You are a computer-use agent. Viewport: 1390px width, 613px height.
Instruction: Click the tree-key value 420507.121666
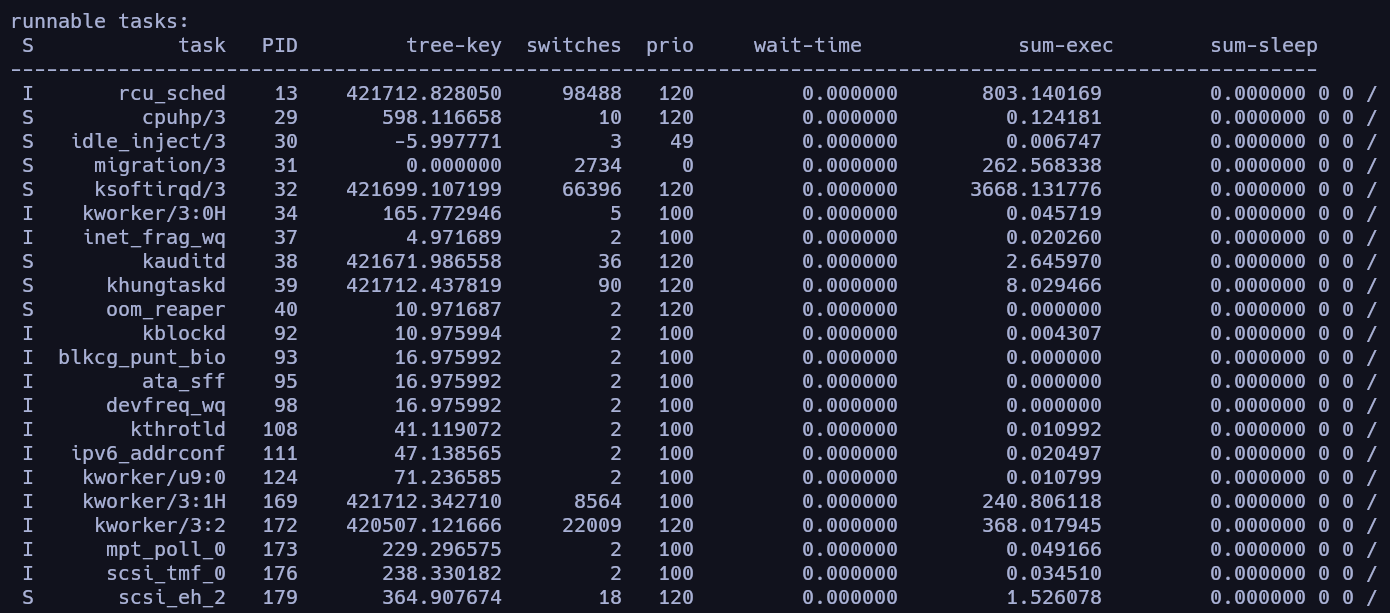pos(424,525)
